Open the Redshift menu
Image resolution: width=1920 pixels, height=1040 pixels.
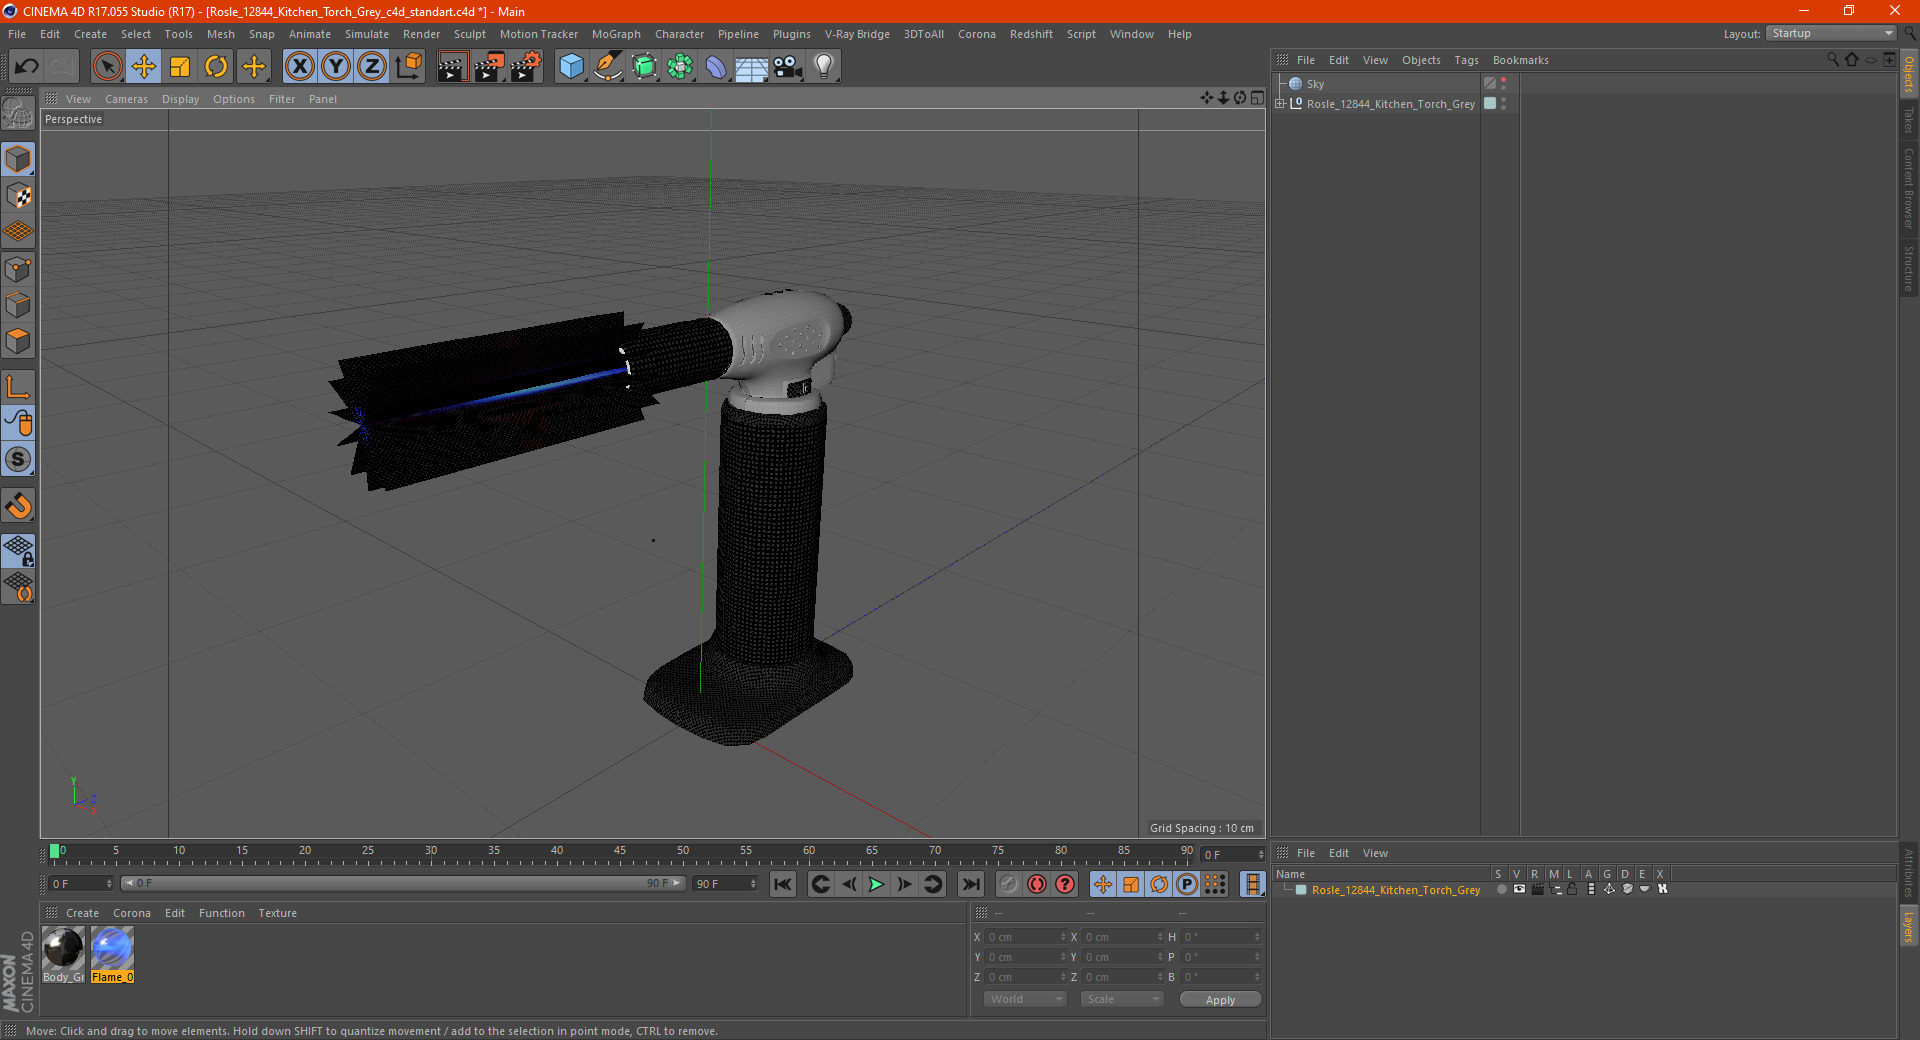click(x=1031, y=34)
